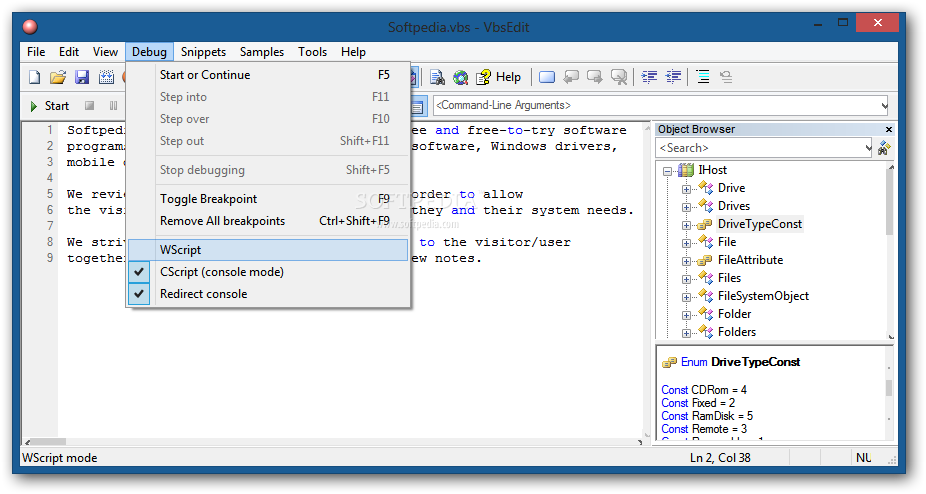Expand the Drive node

[x=686, y=189]
